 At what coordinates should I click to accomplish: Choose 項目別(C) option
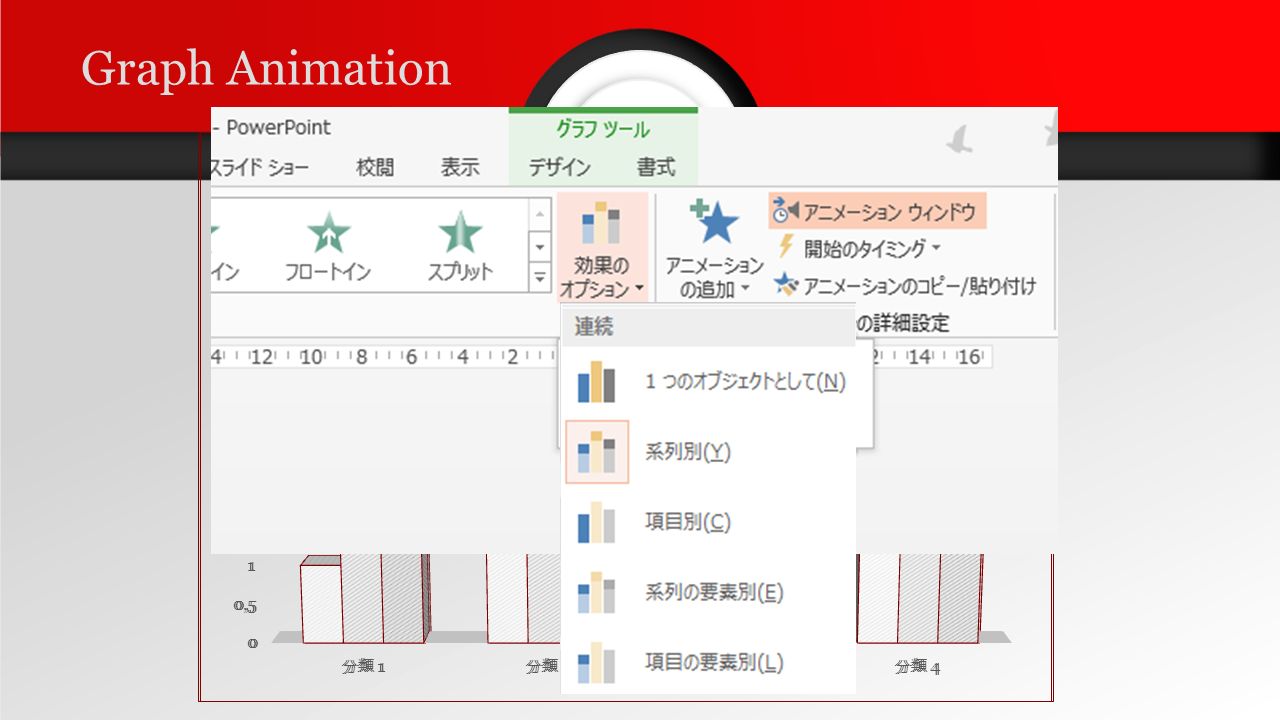708,522
